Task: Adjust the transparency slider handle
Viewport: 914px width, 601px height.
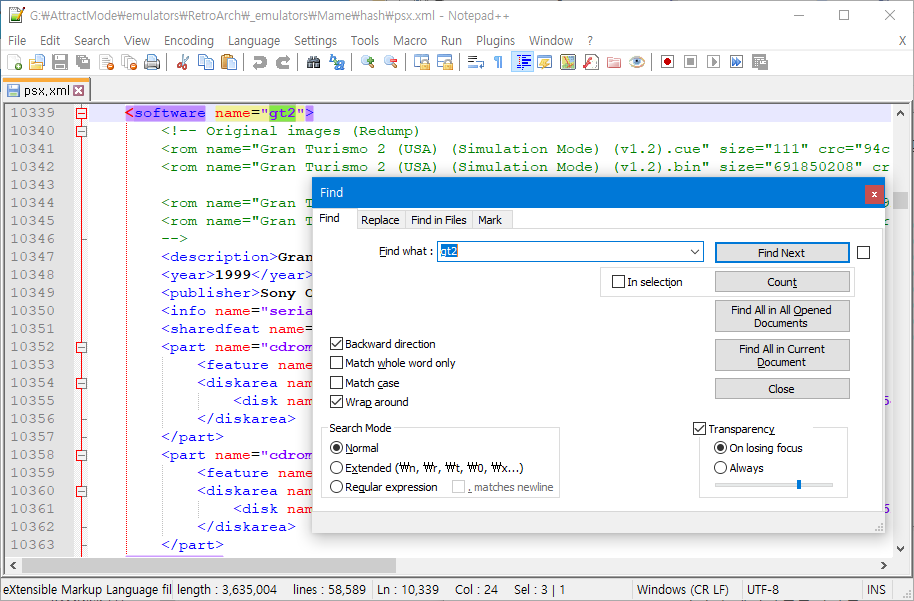Action: tap(799, 484)
